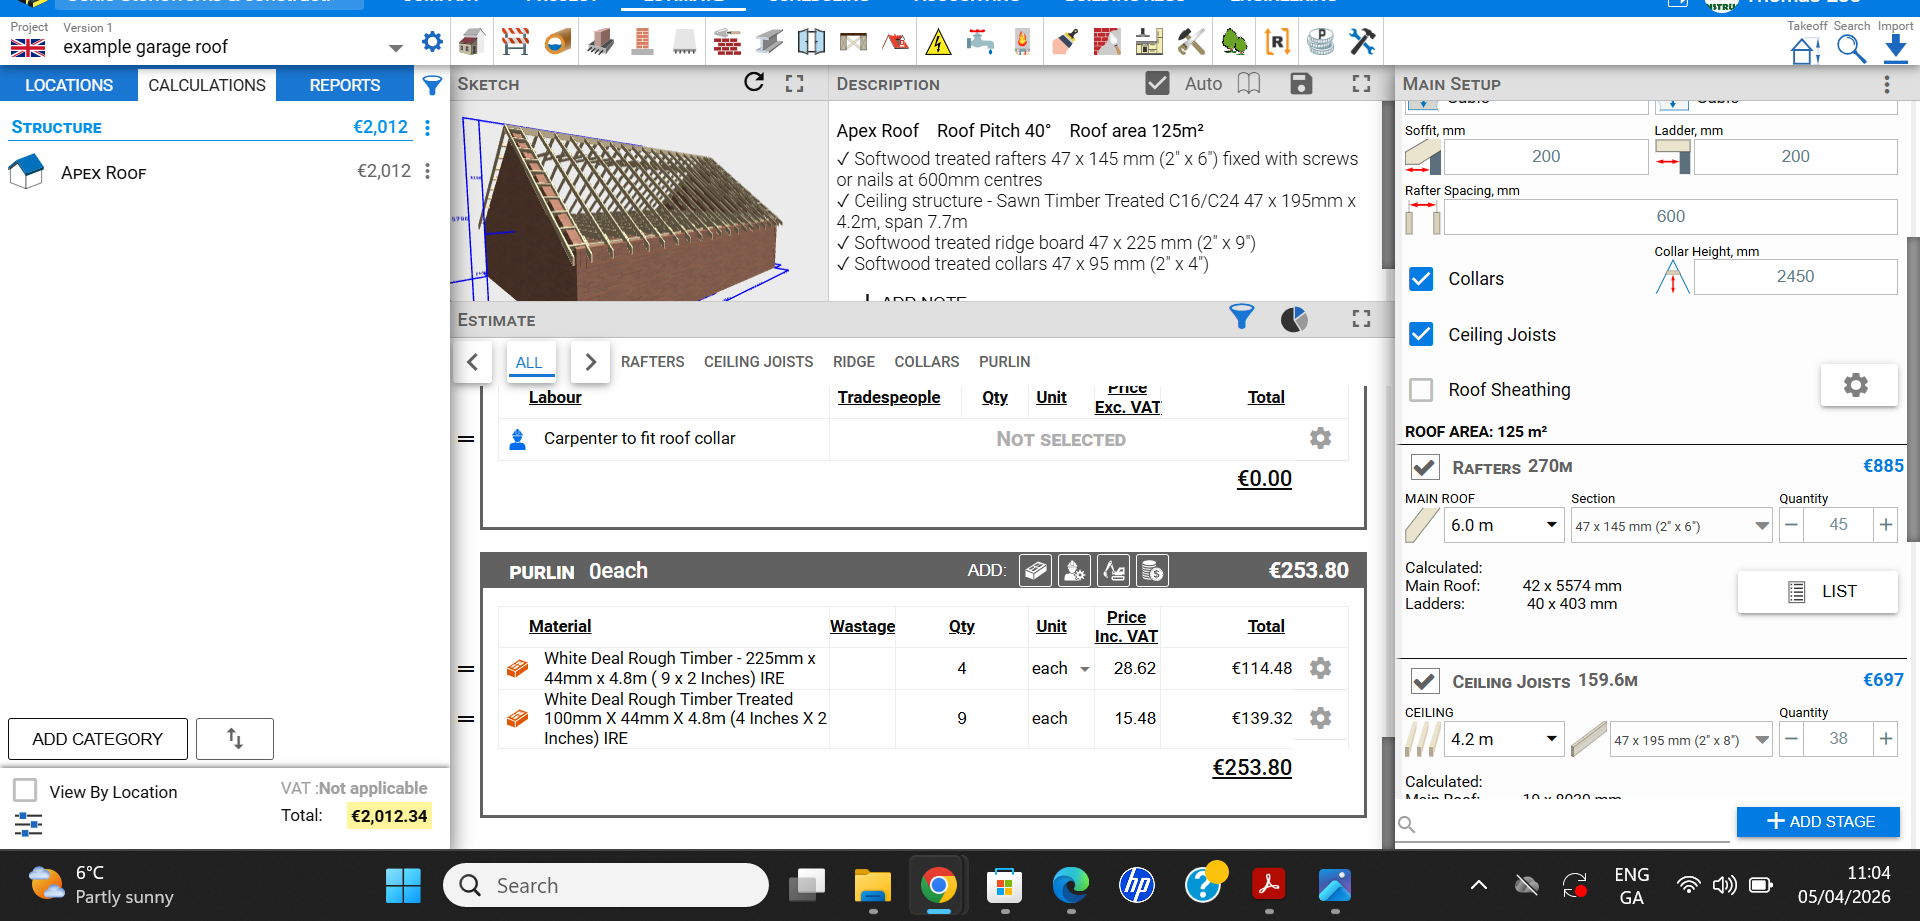
Task: Uncheck the Rafters stage checkbox
Action: [1424, 466]
